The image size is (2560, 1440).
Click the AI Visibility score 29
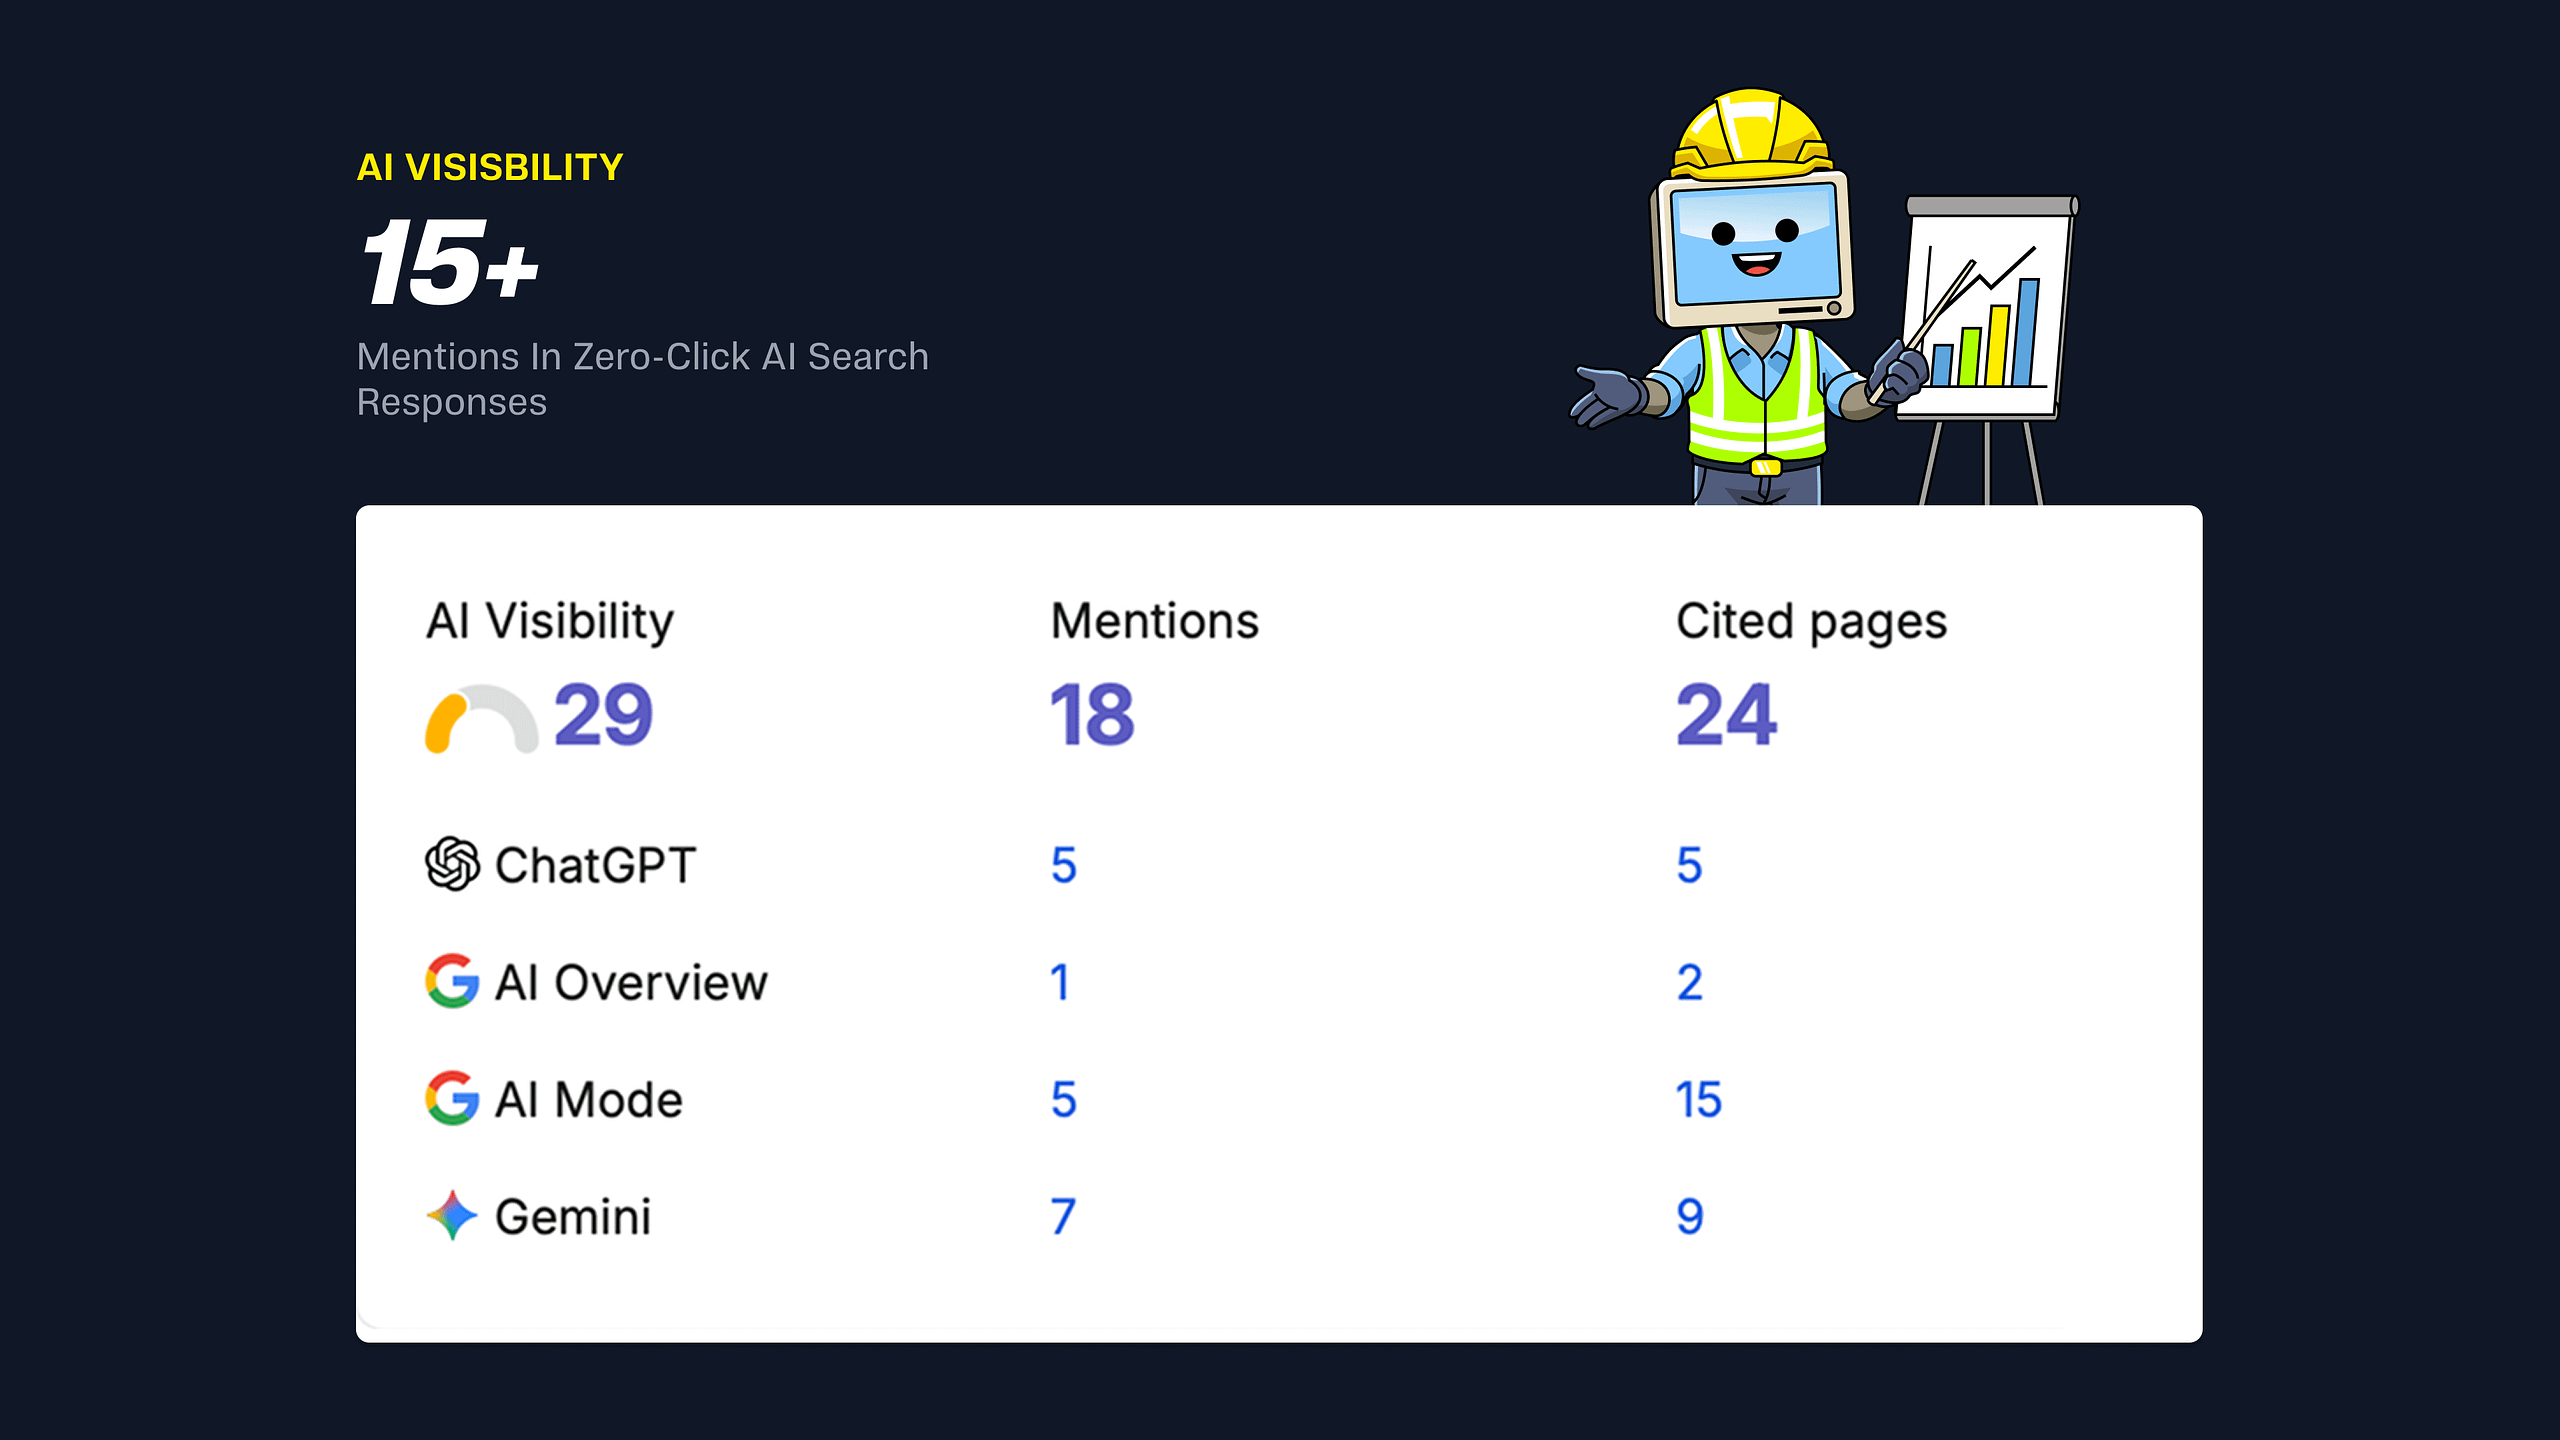coord(603,715)
